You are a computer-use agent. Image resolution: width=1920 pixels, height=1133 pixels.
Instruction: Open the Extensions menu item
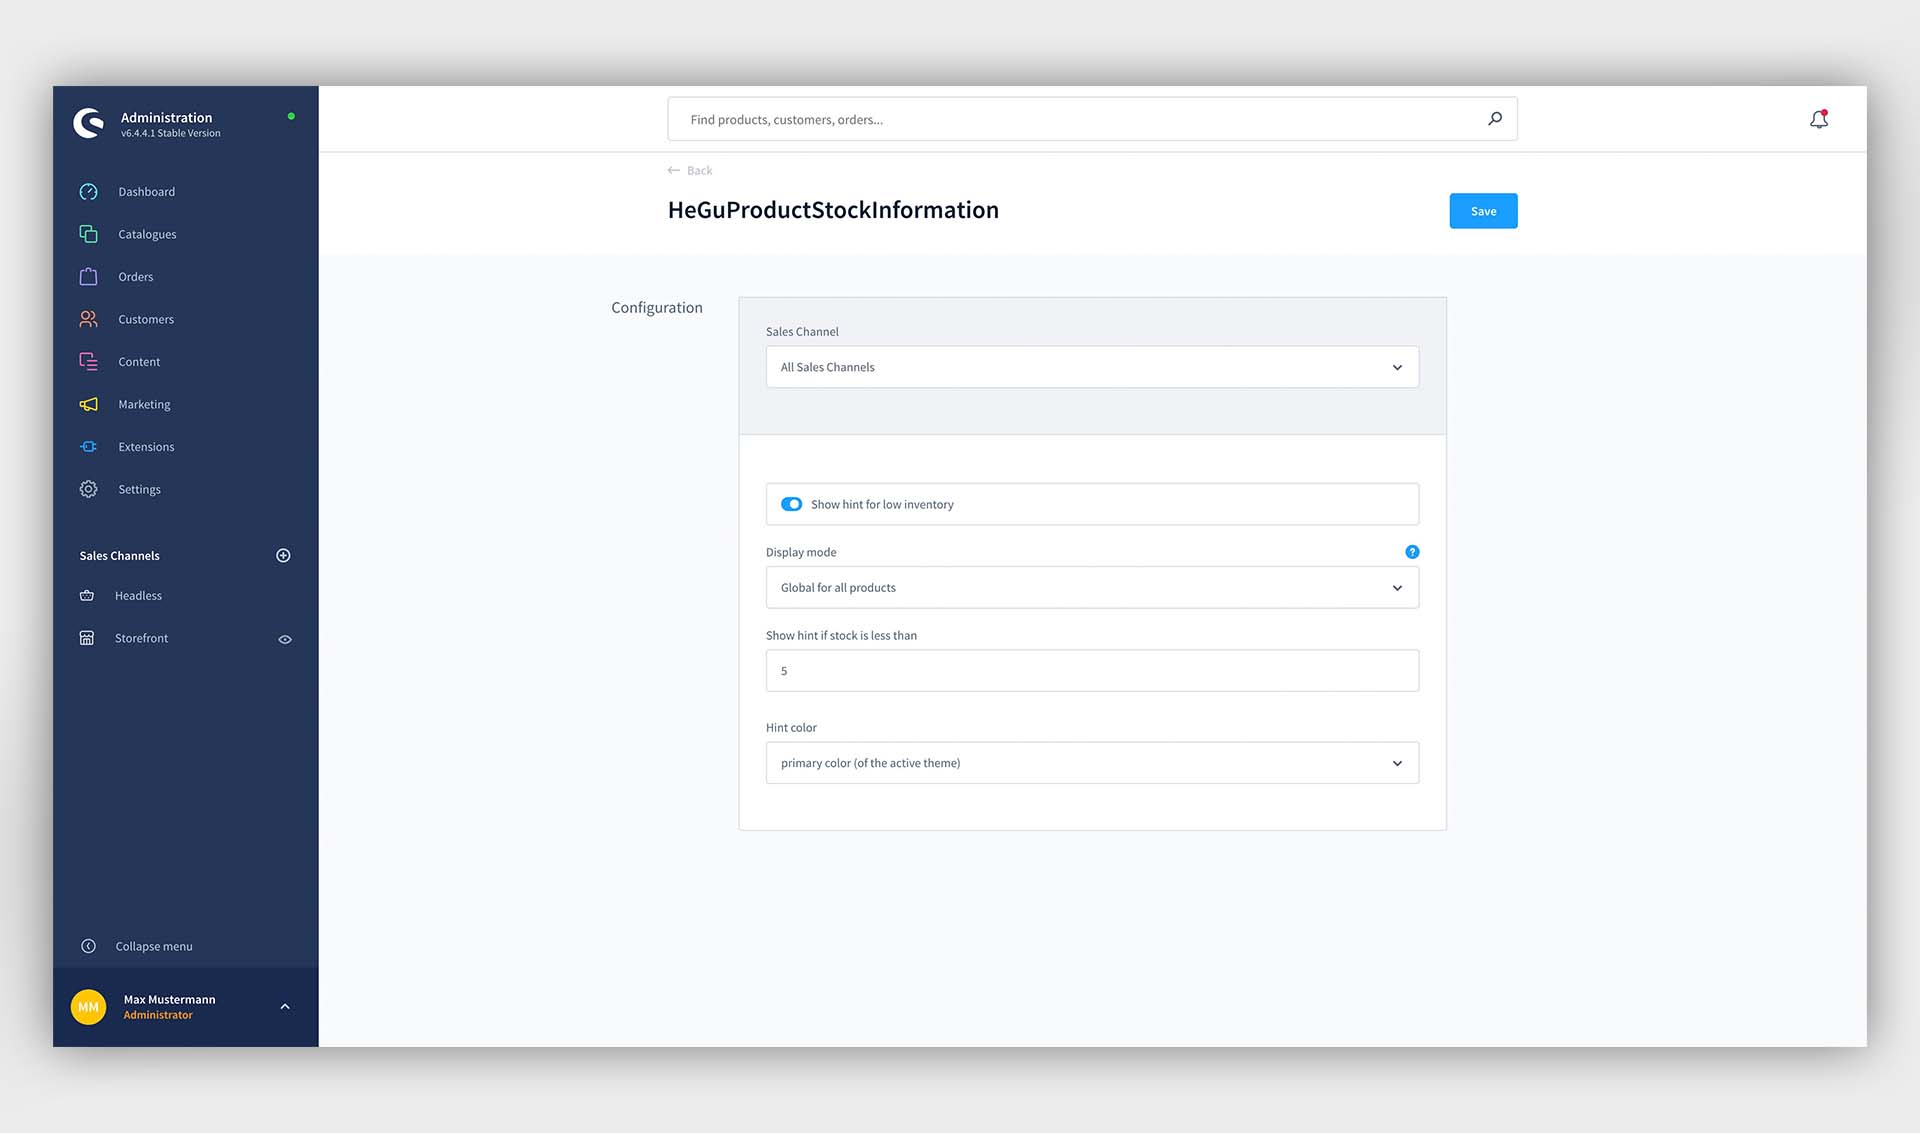[x=147, y=446]
